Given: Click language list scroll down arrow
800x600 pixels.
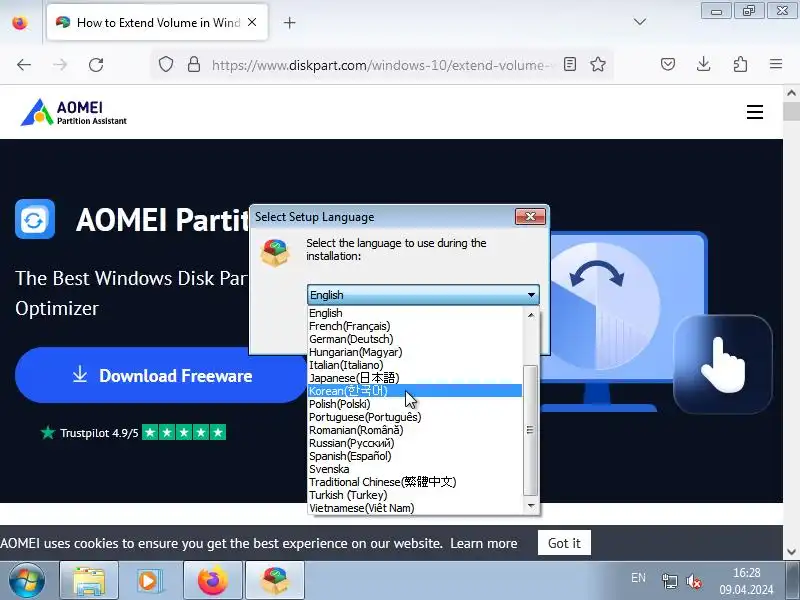Looking at the screenshot, I should coord(531,506).
